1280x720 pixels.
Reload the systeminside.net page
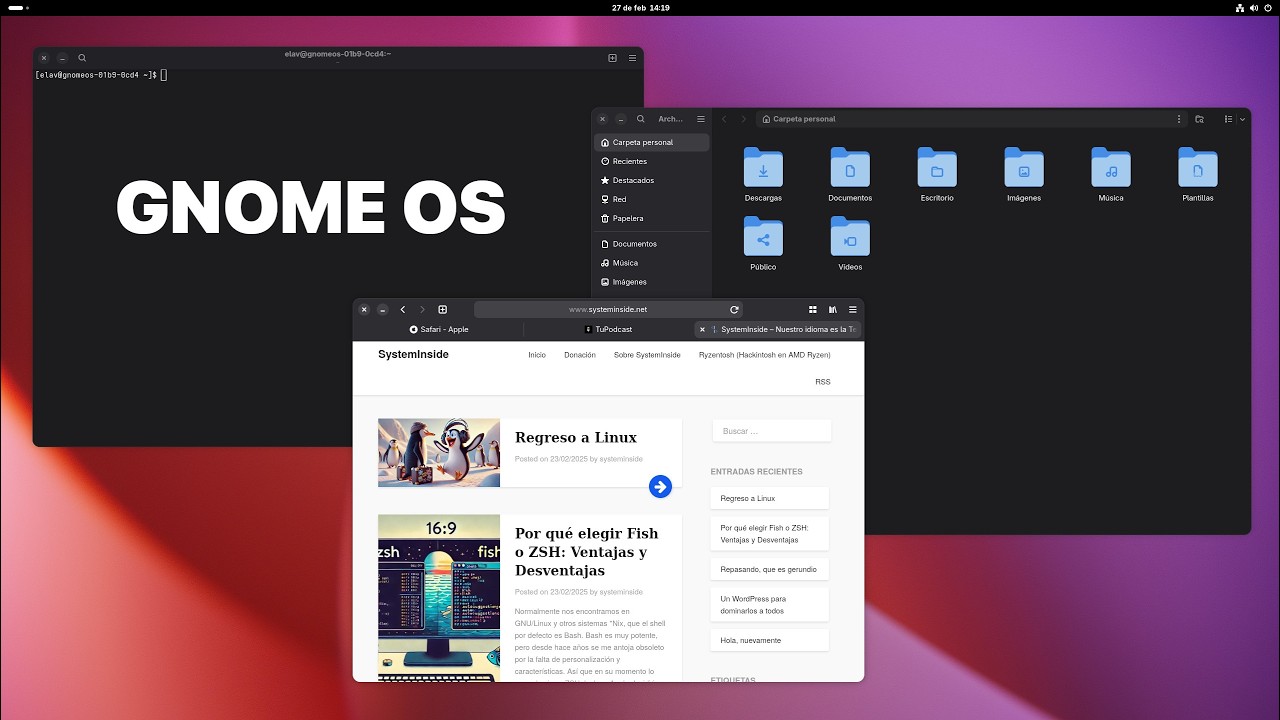pyautogui.click(x=734, y=310)
